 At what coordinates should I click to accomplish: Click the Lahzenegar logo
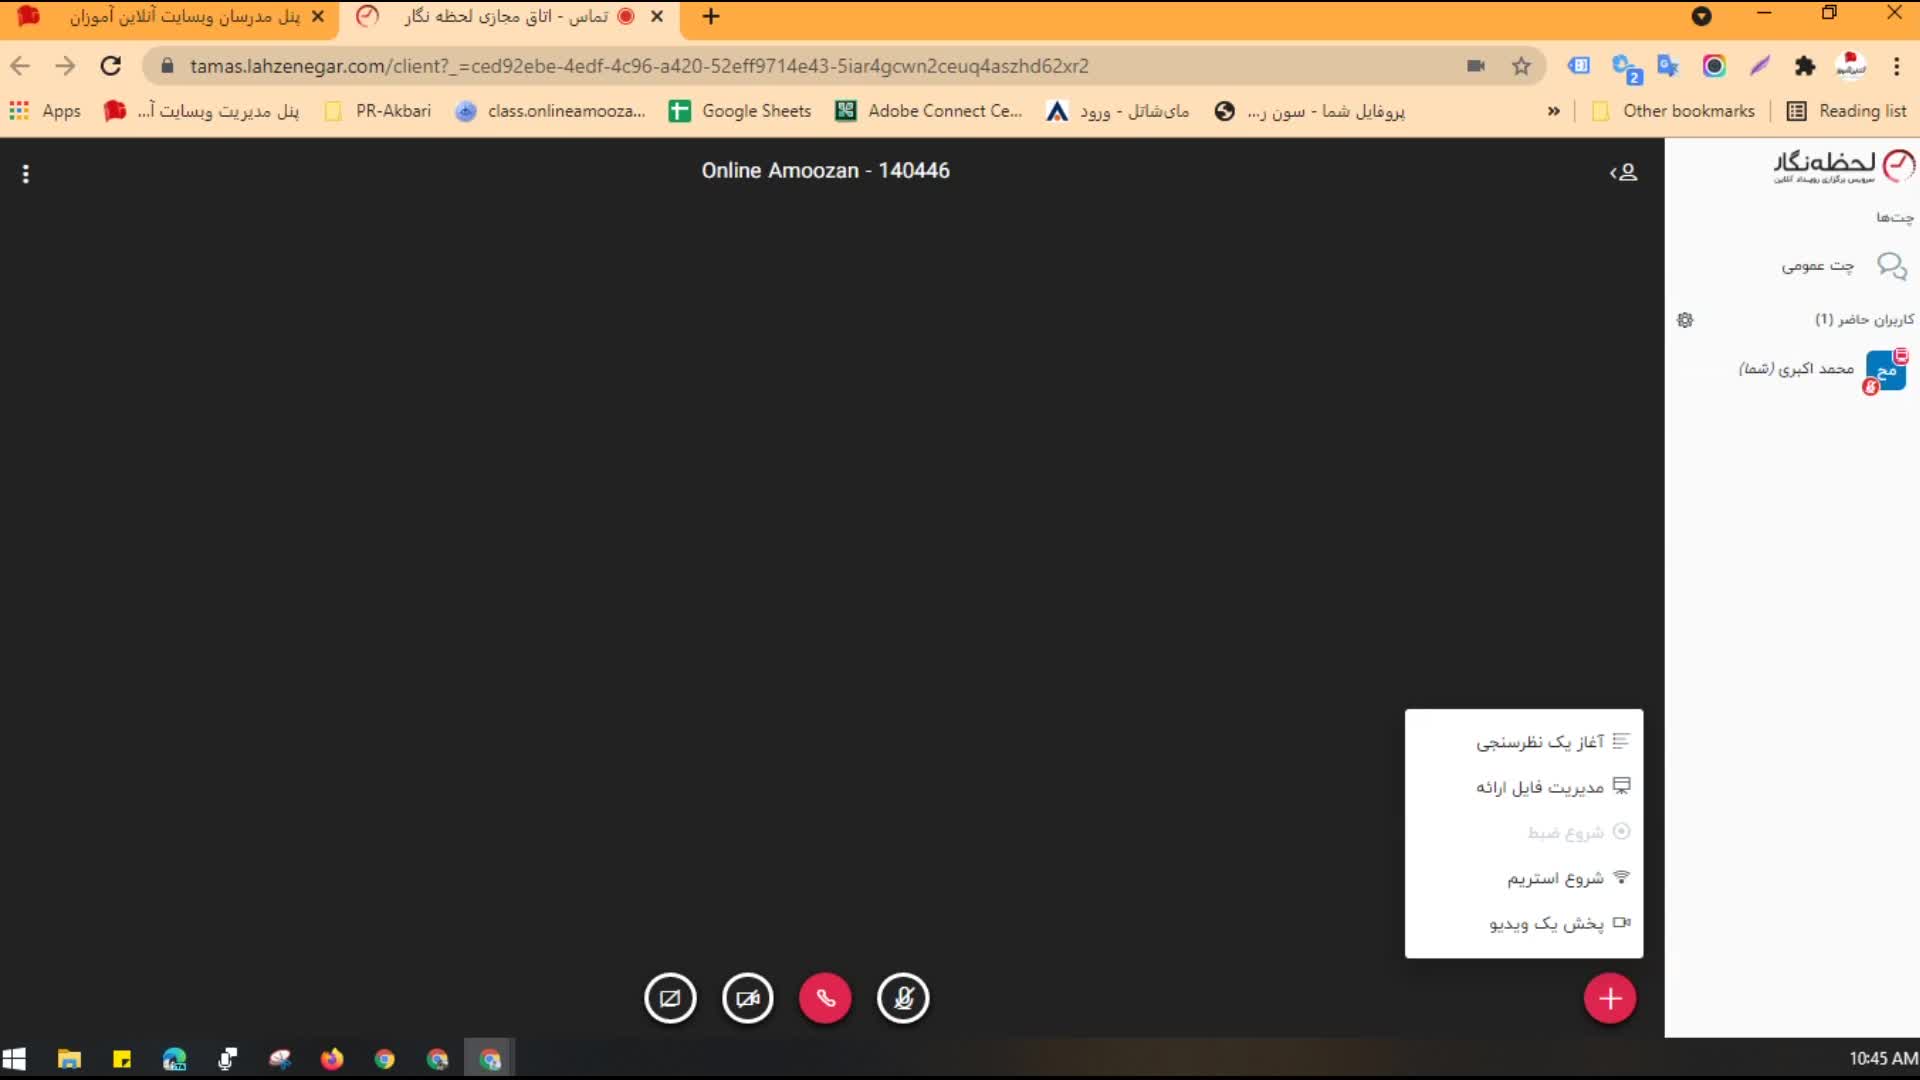tap(1843, 166)
